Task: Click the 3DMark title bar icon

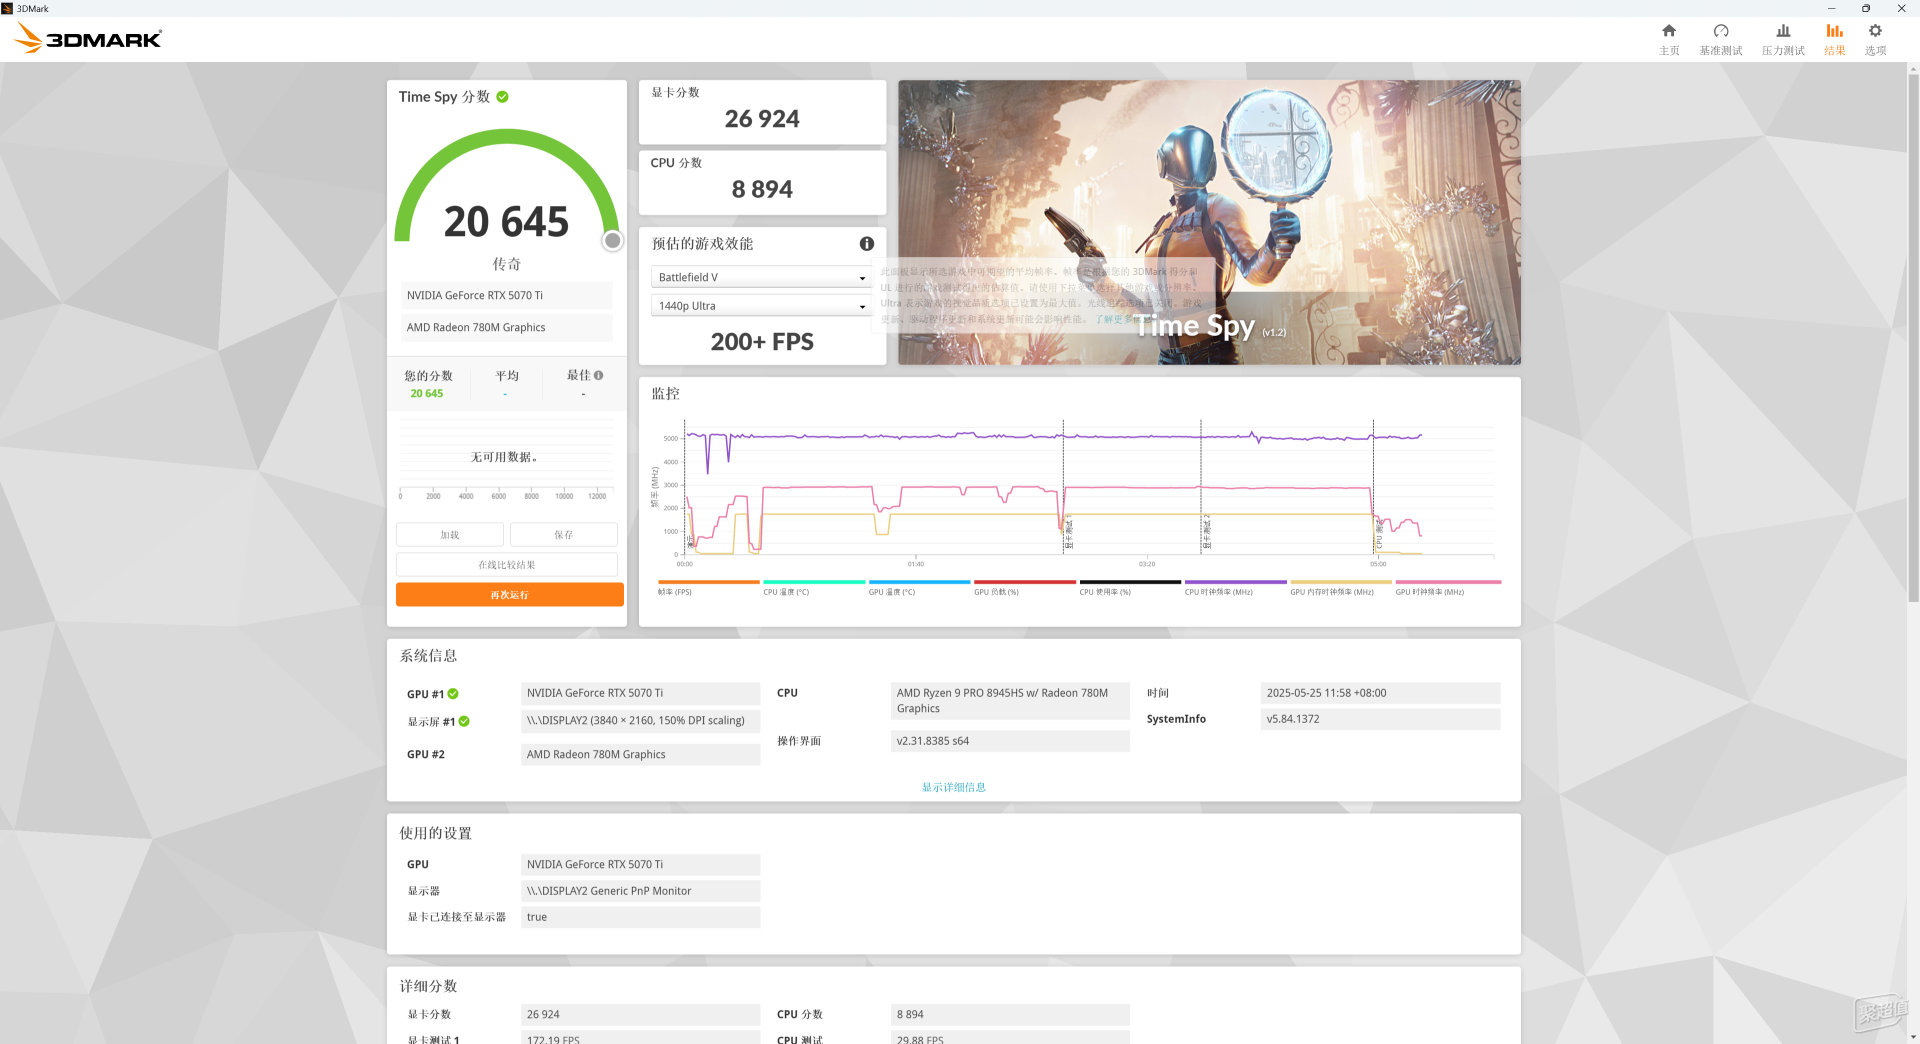Action: click(x=8, y=8)
